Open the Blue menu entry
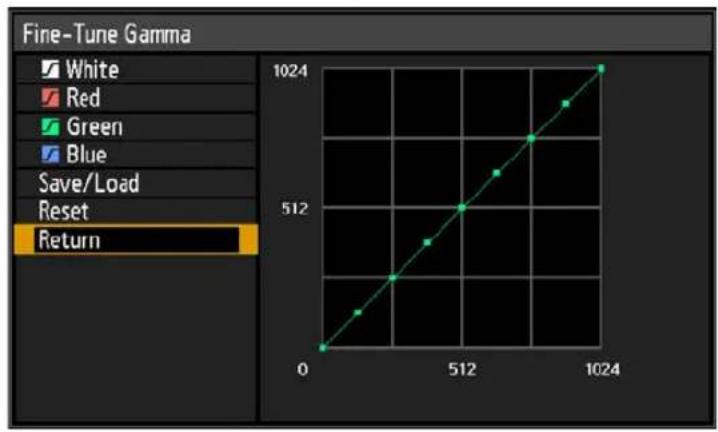Image resolution: width=718 pixels, height=432 pixels. point(136,154)
